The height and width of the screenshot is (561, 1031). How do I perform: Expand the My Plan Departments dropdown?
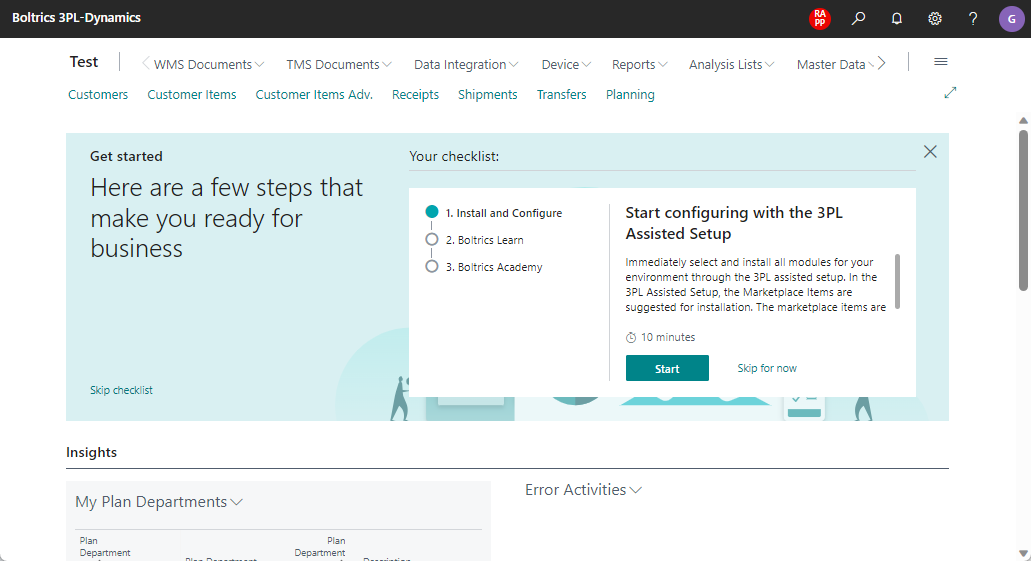[159, 502]
